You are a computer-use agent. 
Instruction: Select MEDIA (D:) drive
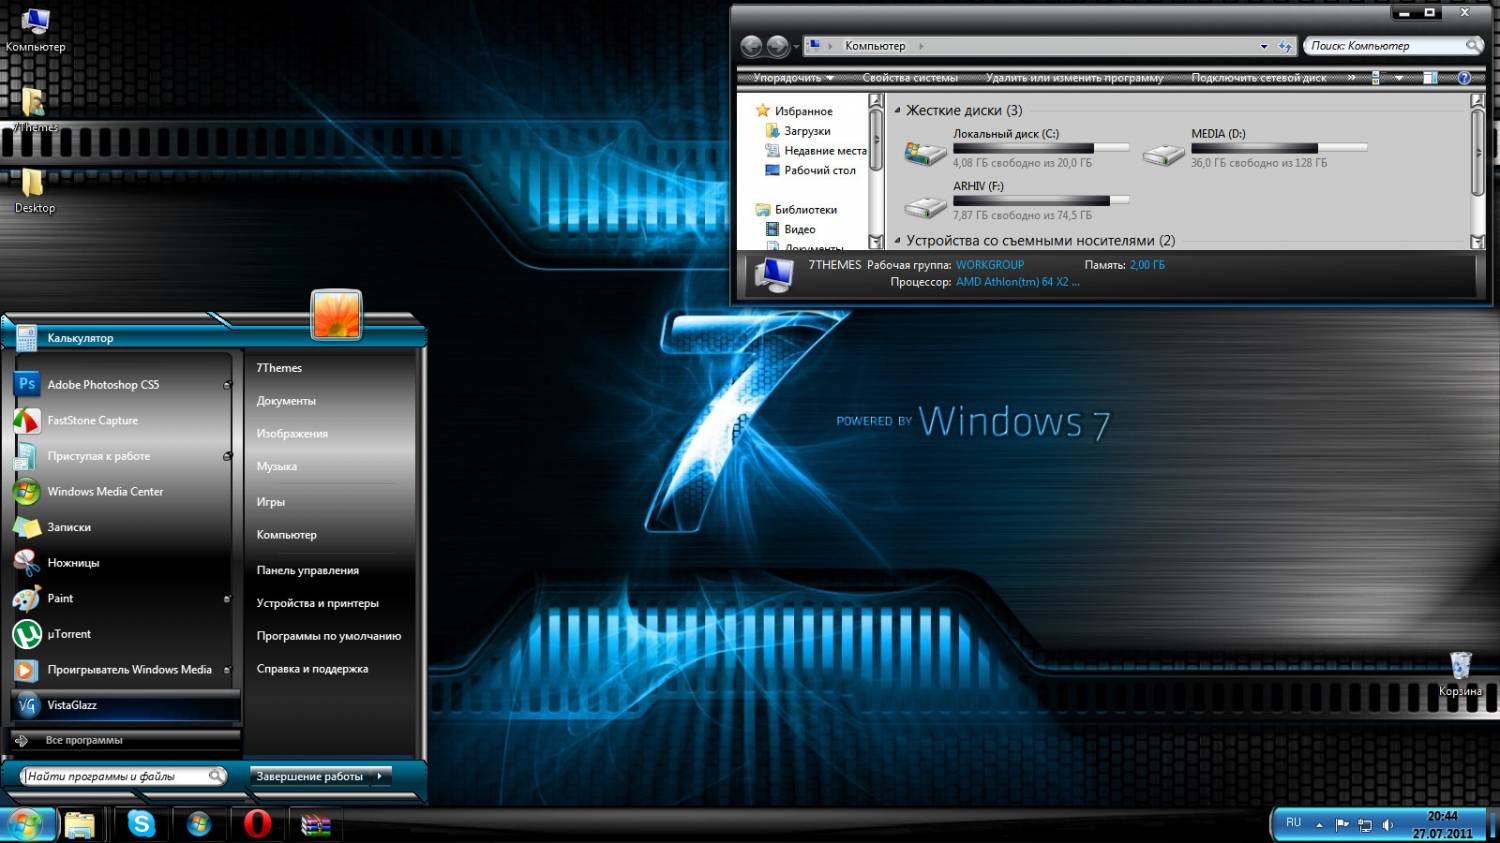point(1255,148)
